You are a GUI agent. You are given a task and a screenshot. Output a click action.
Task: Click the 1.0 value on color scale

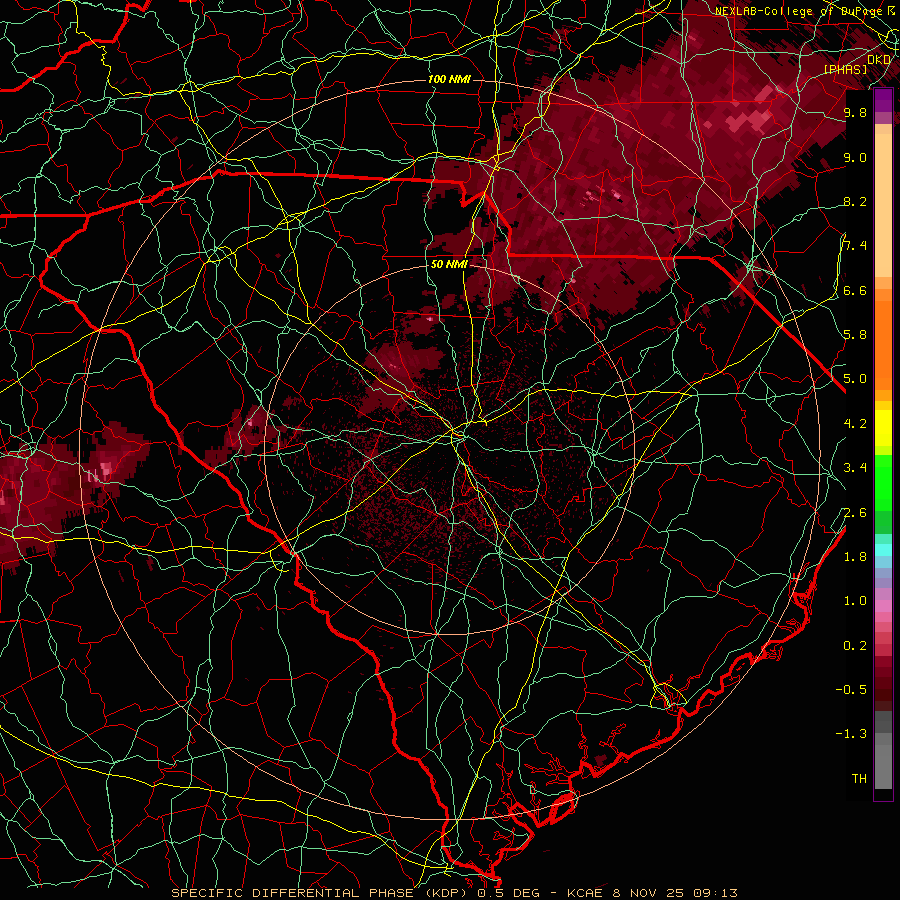pos(855,600)
